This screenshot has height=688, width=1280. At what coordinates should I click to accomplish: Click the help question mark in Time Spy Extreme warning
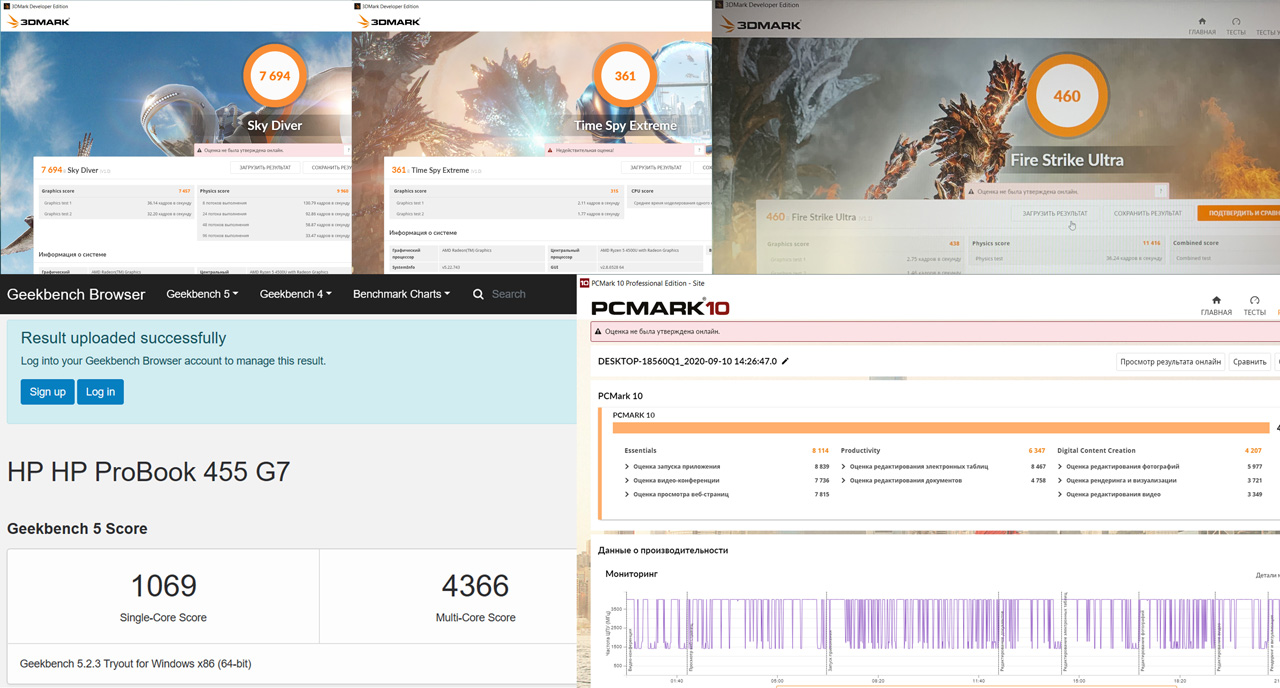tap(700, 150)
